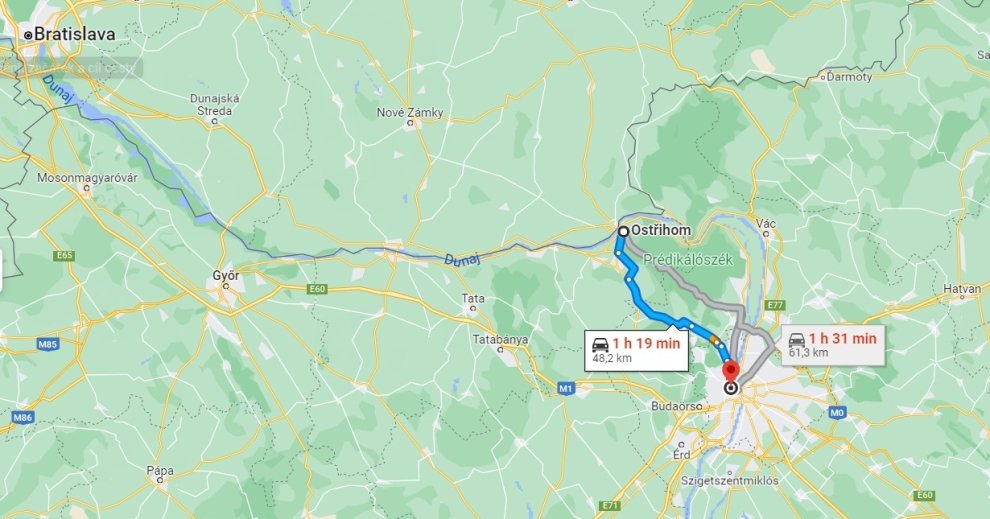Click the Hatvan town label
The width and height of the screenshot is (990, 519).
pos(962,289)
